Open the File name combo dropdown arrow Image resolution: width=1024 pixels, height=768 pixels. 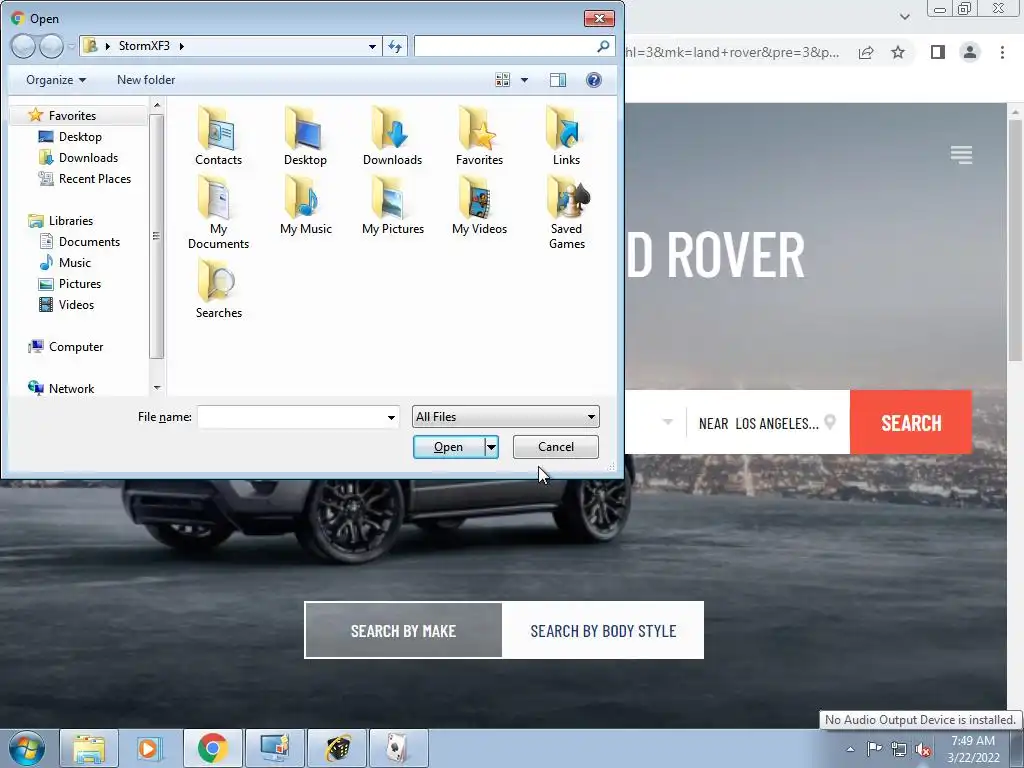point(391,417)
